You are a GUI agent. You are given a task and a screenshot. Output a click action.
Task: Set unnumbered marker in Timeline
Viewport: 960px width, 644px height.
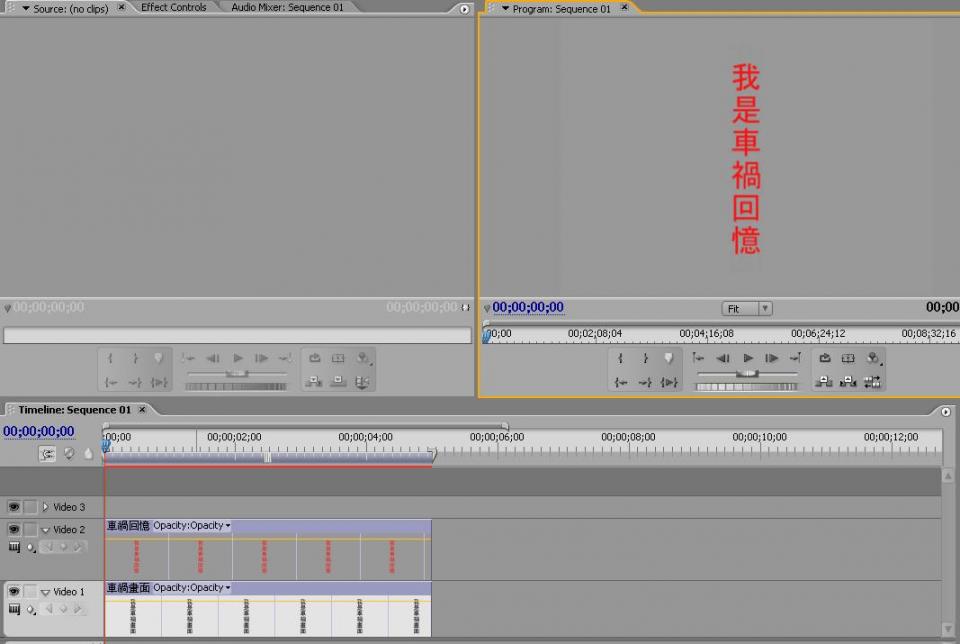pyautogui.click(x=89, y=454)
